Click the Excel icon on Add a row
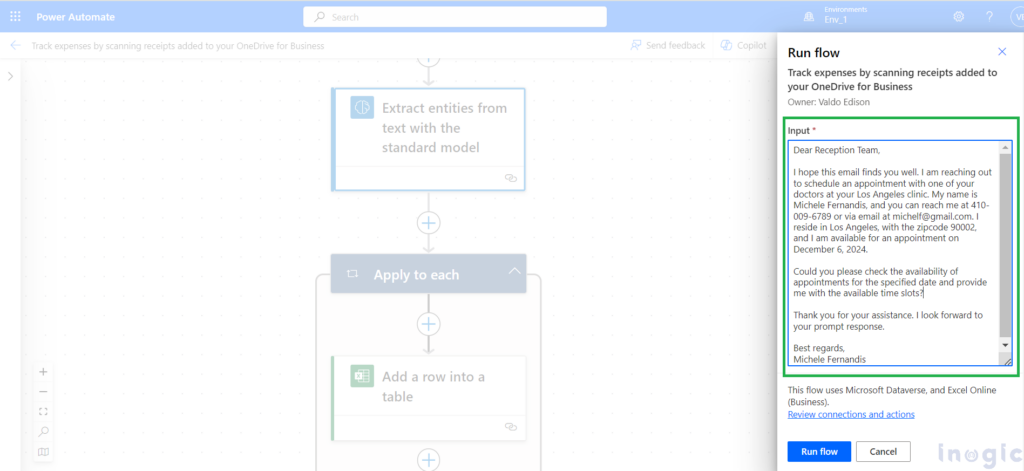 pyautogui.click(x=361, y=377)
